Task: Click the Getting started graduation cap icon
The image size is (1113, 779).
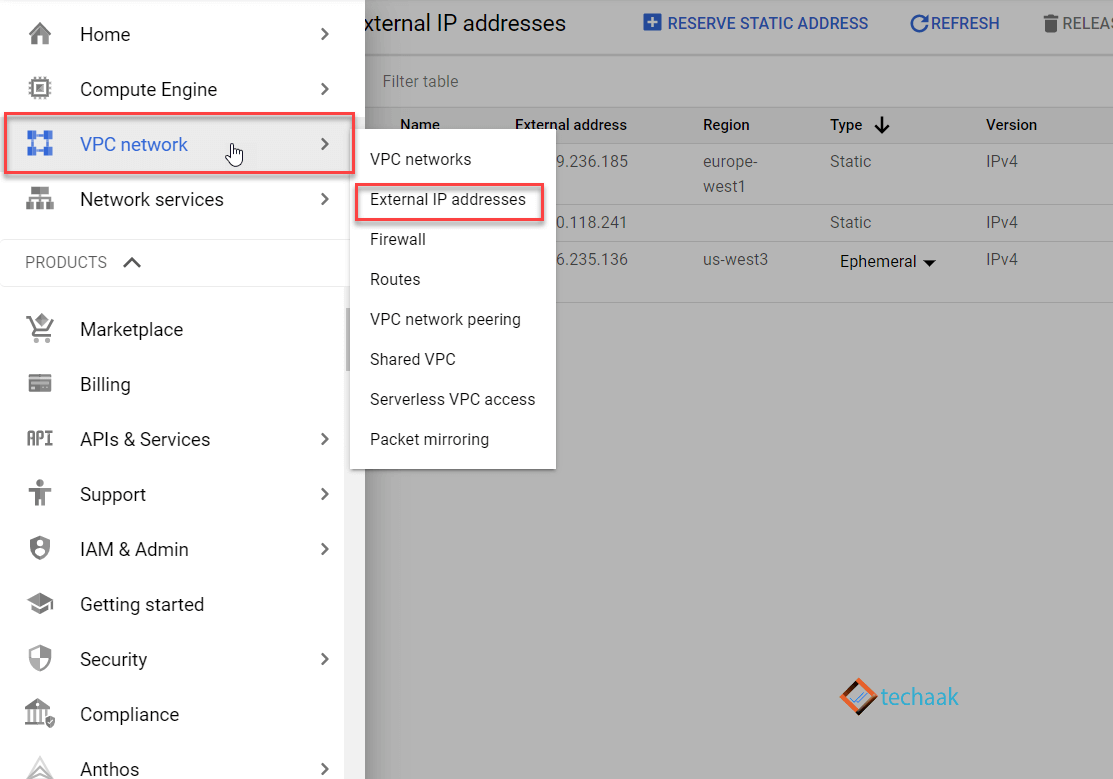Action: 40,604
